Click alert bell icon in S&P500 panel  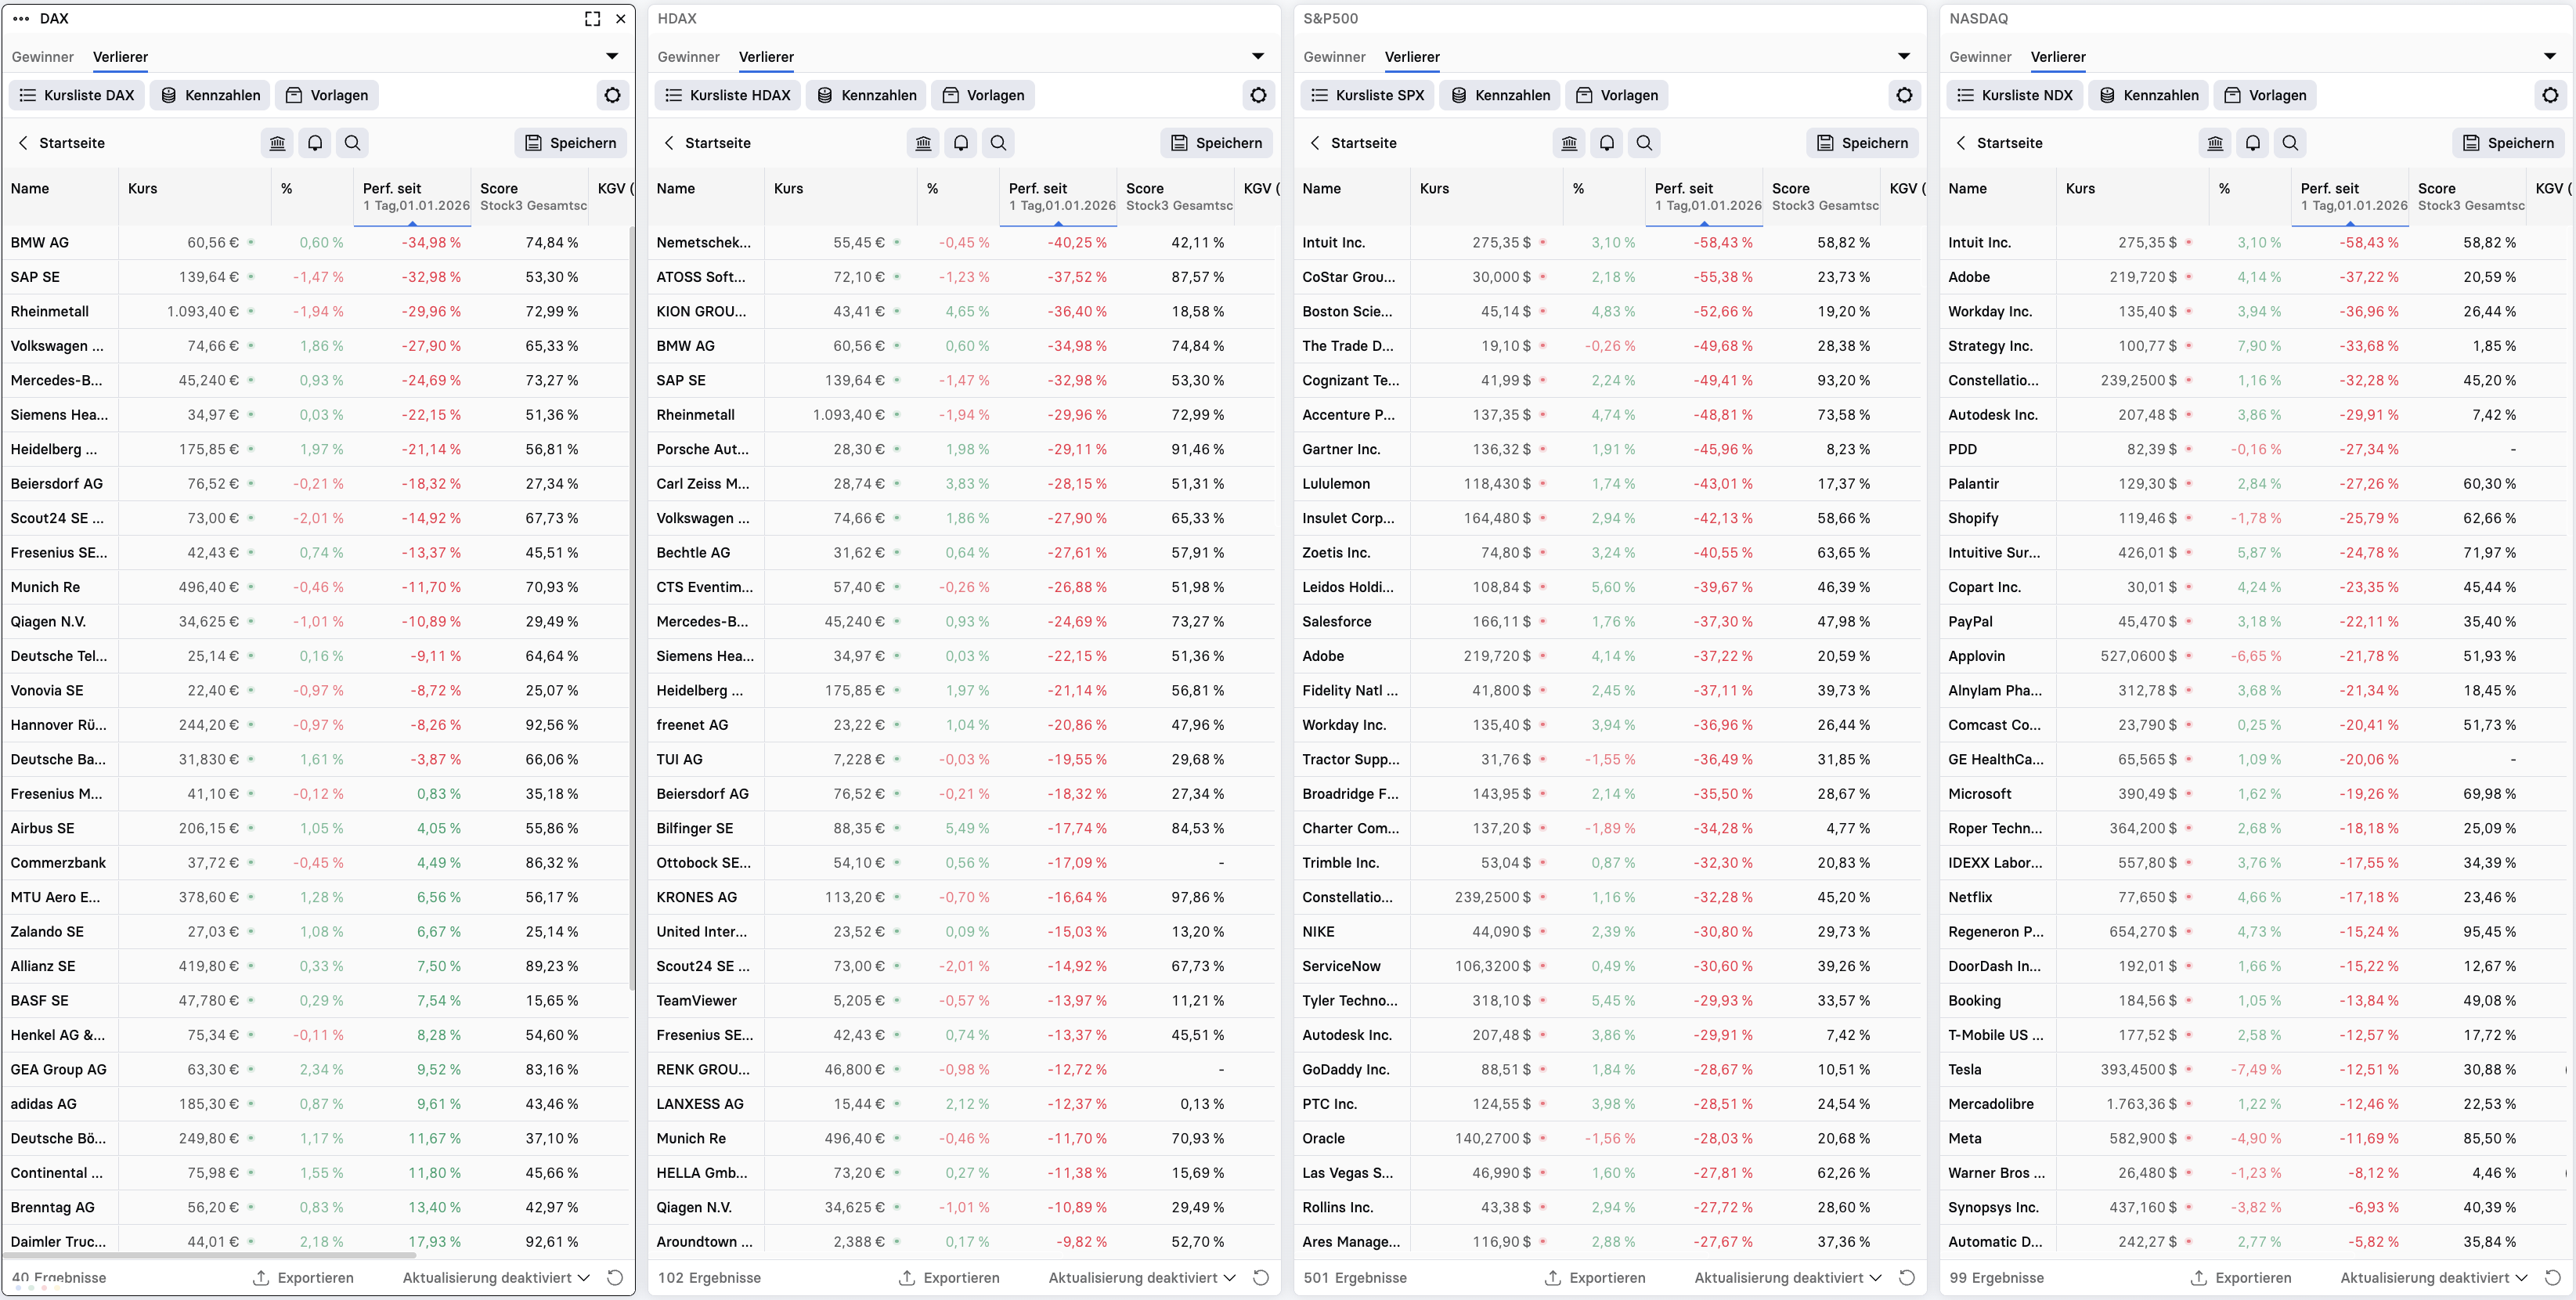tap(1606, 143)
